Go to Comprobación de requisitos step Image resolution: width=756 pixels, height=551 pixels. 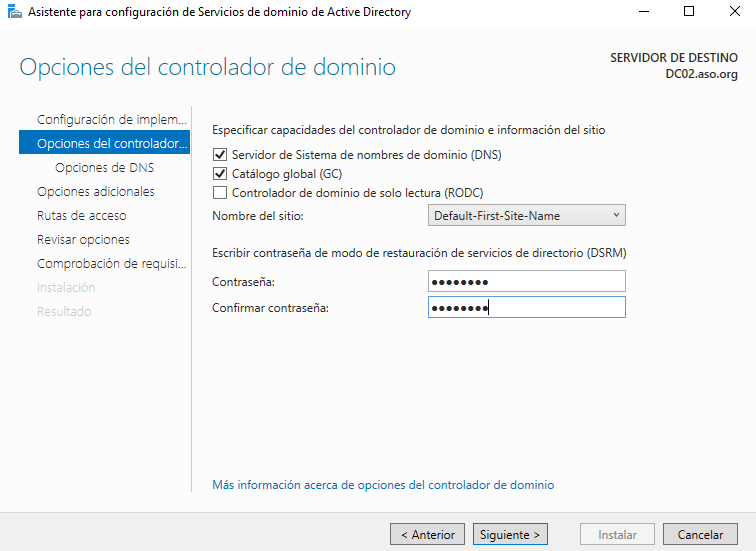(x=111, y=264)
